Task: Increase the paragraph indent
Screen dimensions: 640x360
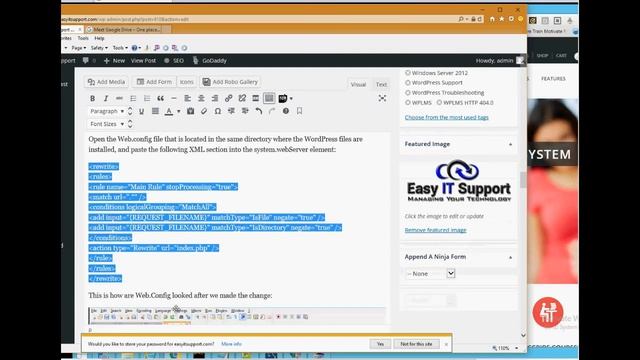Action: pyautogui.click(x=245, y=111)
